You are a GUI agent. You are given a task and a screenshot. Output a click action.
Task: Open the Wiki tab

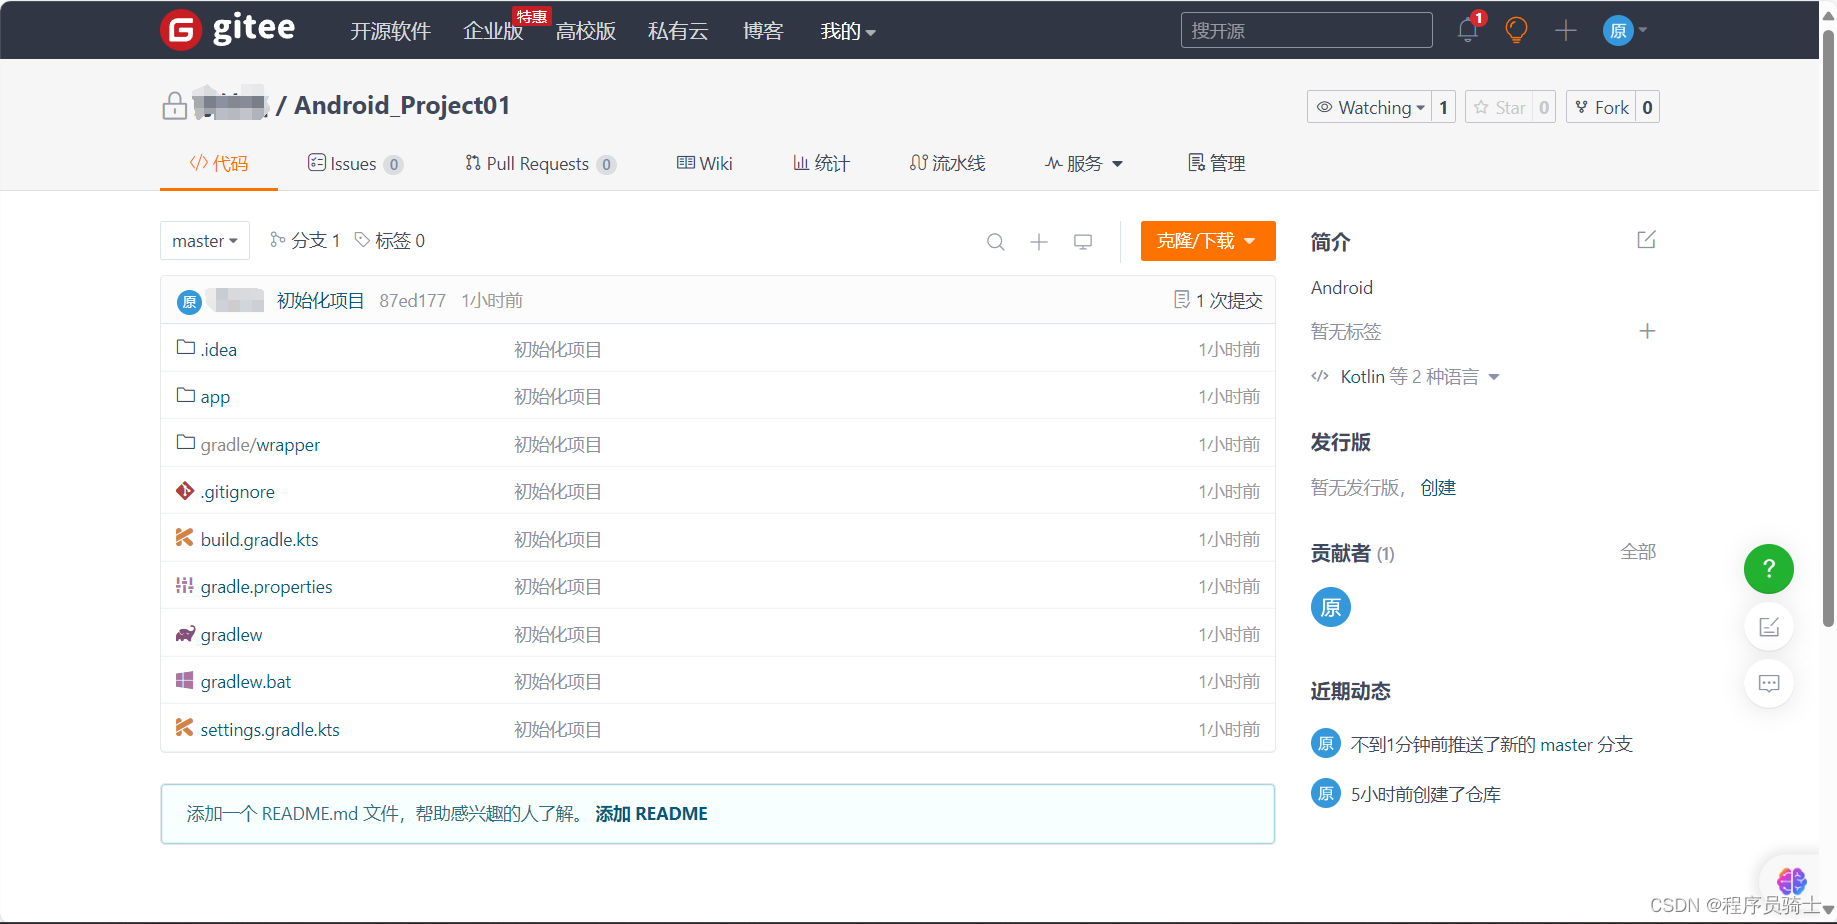704,163
